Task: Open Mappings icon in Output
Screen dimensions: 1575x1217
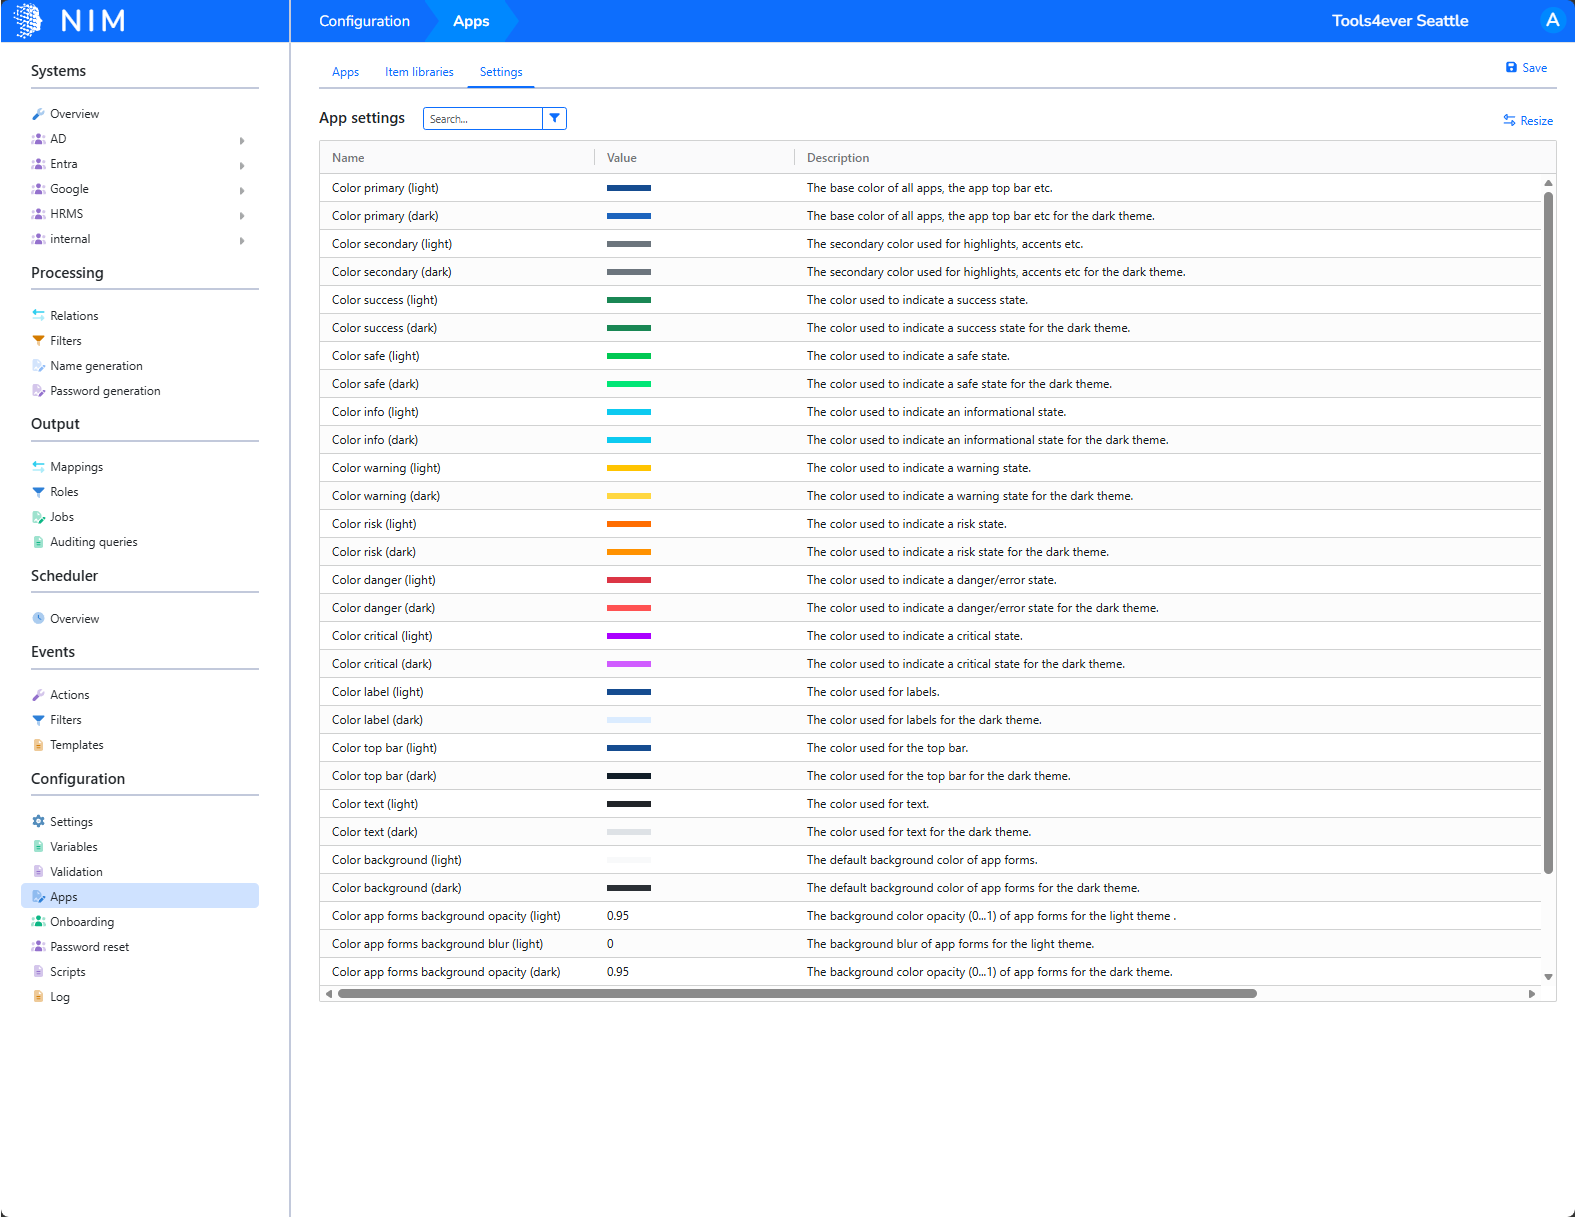Action: click(38, 466)
